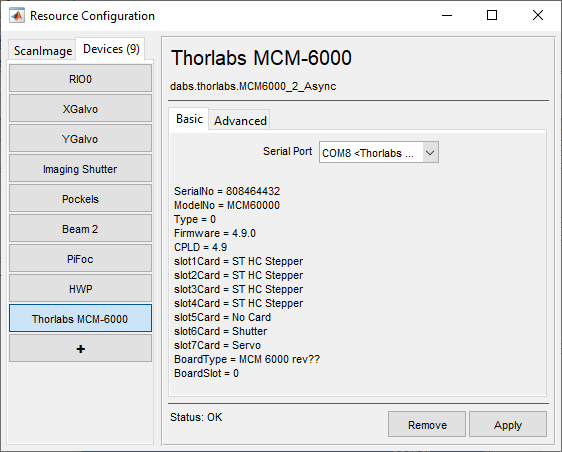Click the SerialNo = 808464432 line

click(227, 191)
